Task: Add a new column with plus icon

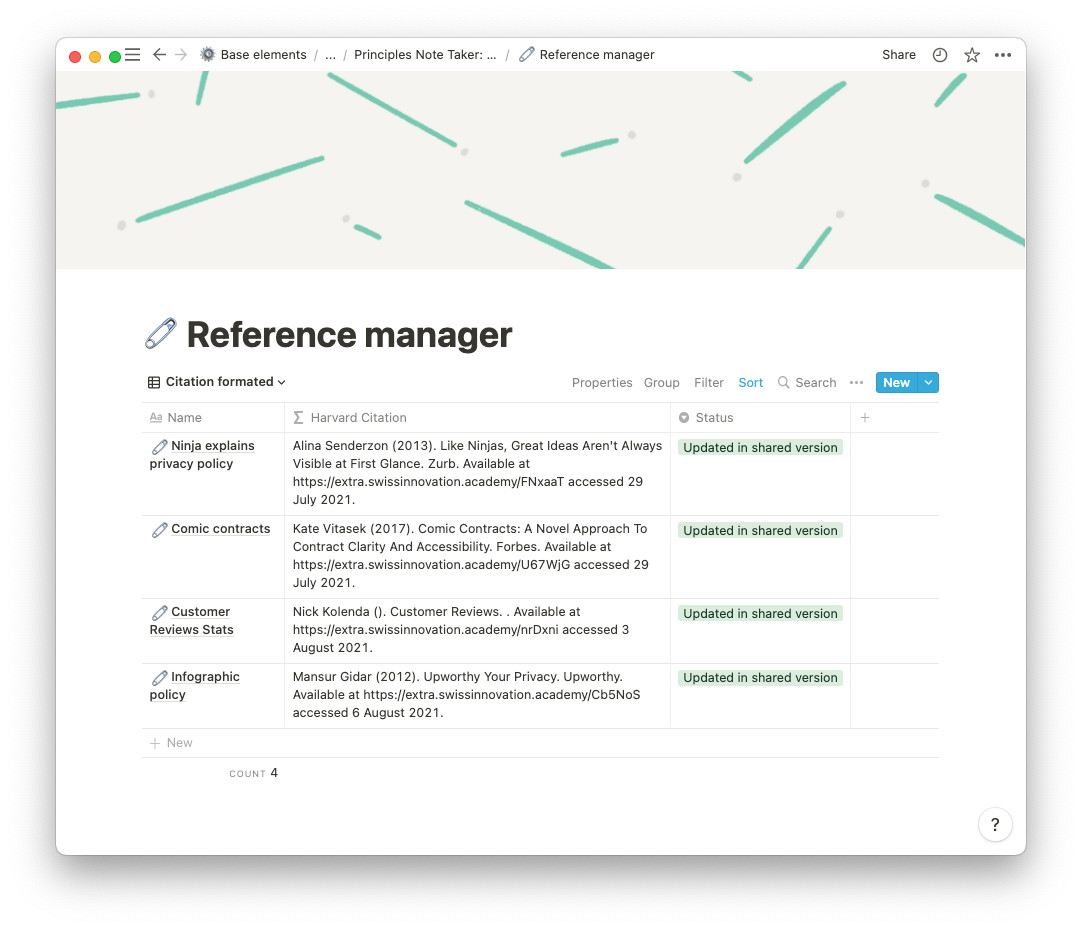Action: click(865, 418)
